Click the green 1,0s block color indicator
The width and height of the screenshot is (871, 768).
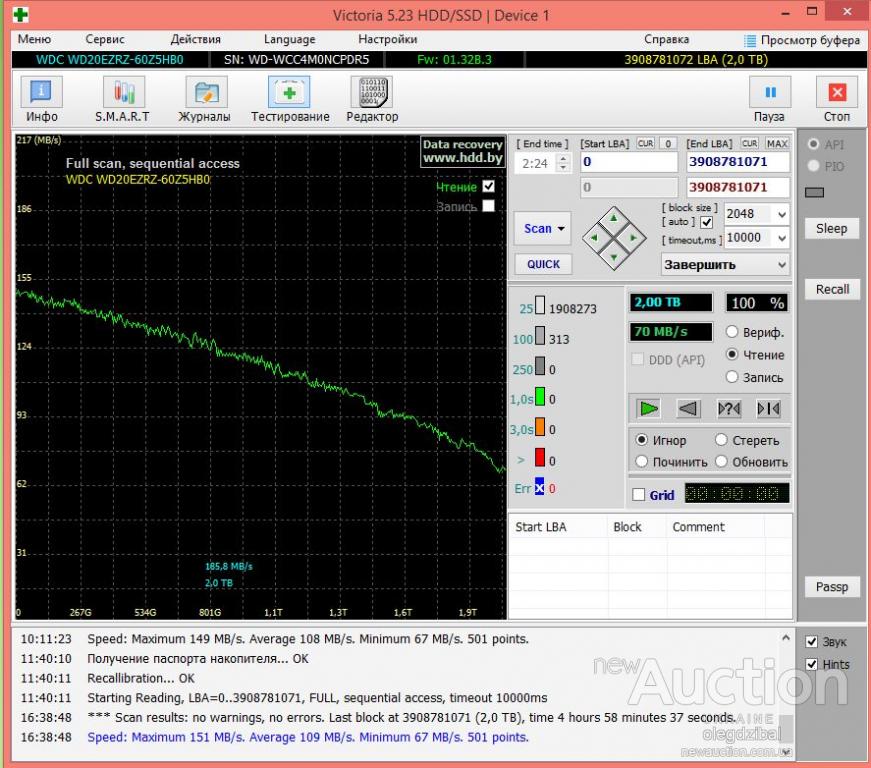pyautogui.click(x=540, y=397)
